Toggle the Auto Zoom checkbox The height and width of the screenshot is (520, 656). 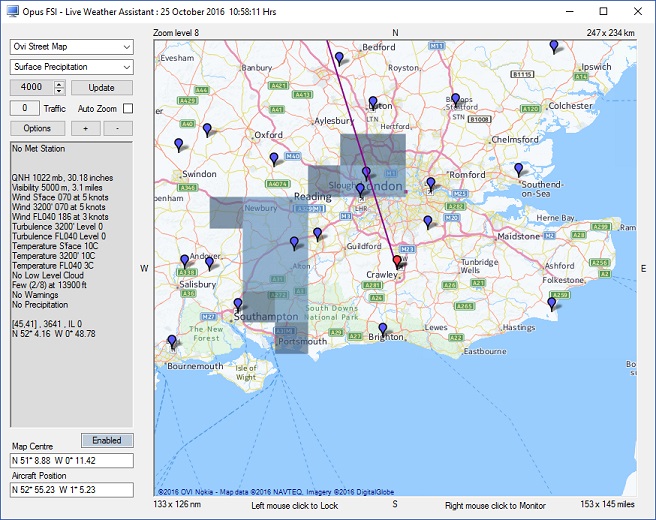[x=128, y=109]
